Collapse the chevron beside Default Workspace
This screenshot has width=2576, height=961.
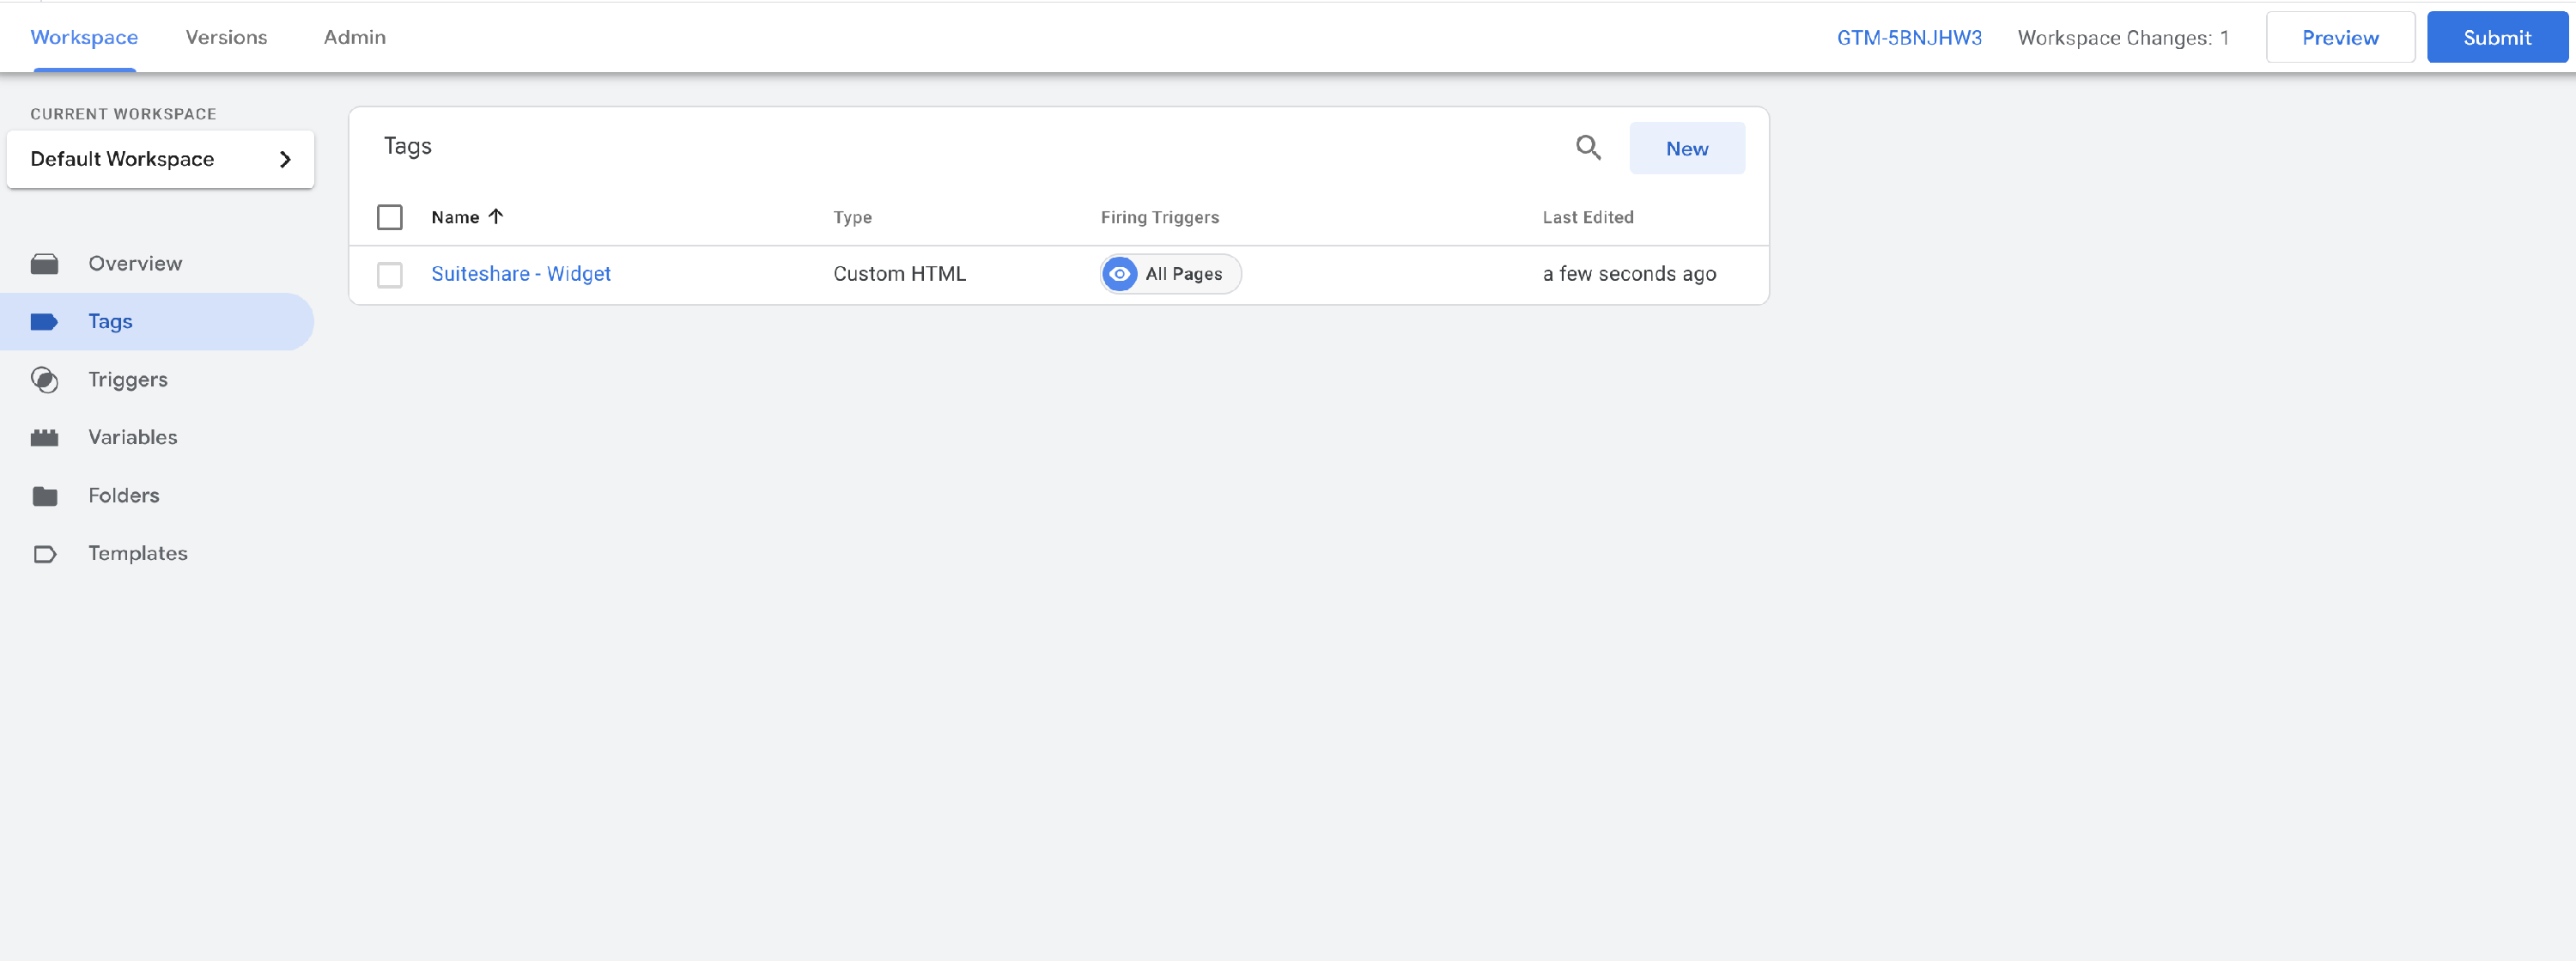(x=286, y=159)
